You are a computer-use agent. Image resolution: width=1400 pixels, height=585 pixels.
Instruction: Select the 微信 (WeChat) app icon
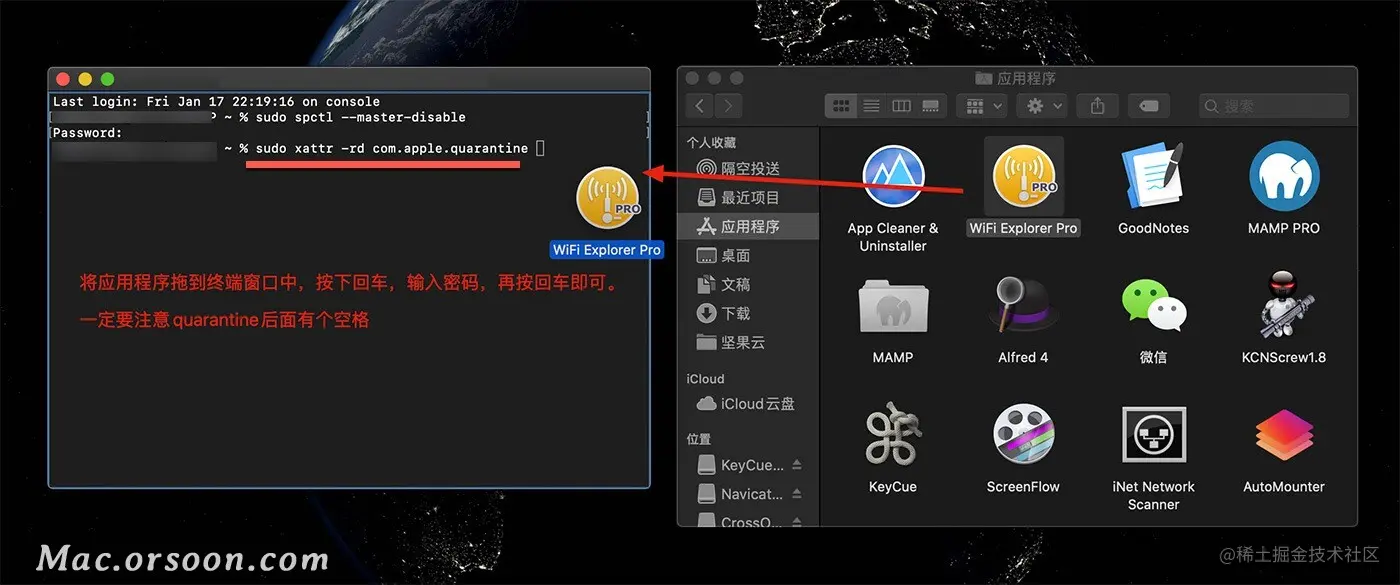(1153, 306)
